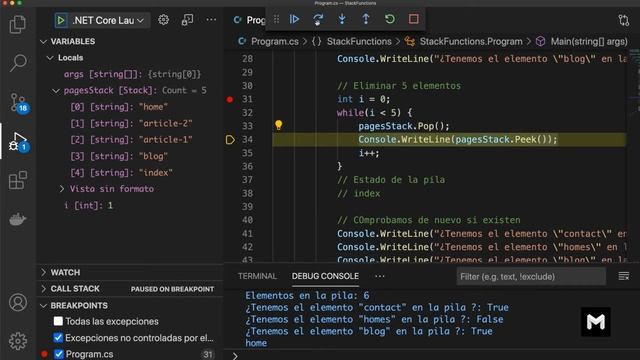Switch to the TERMINAL panel tab

[257, 276]
